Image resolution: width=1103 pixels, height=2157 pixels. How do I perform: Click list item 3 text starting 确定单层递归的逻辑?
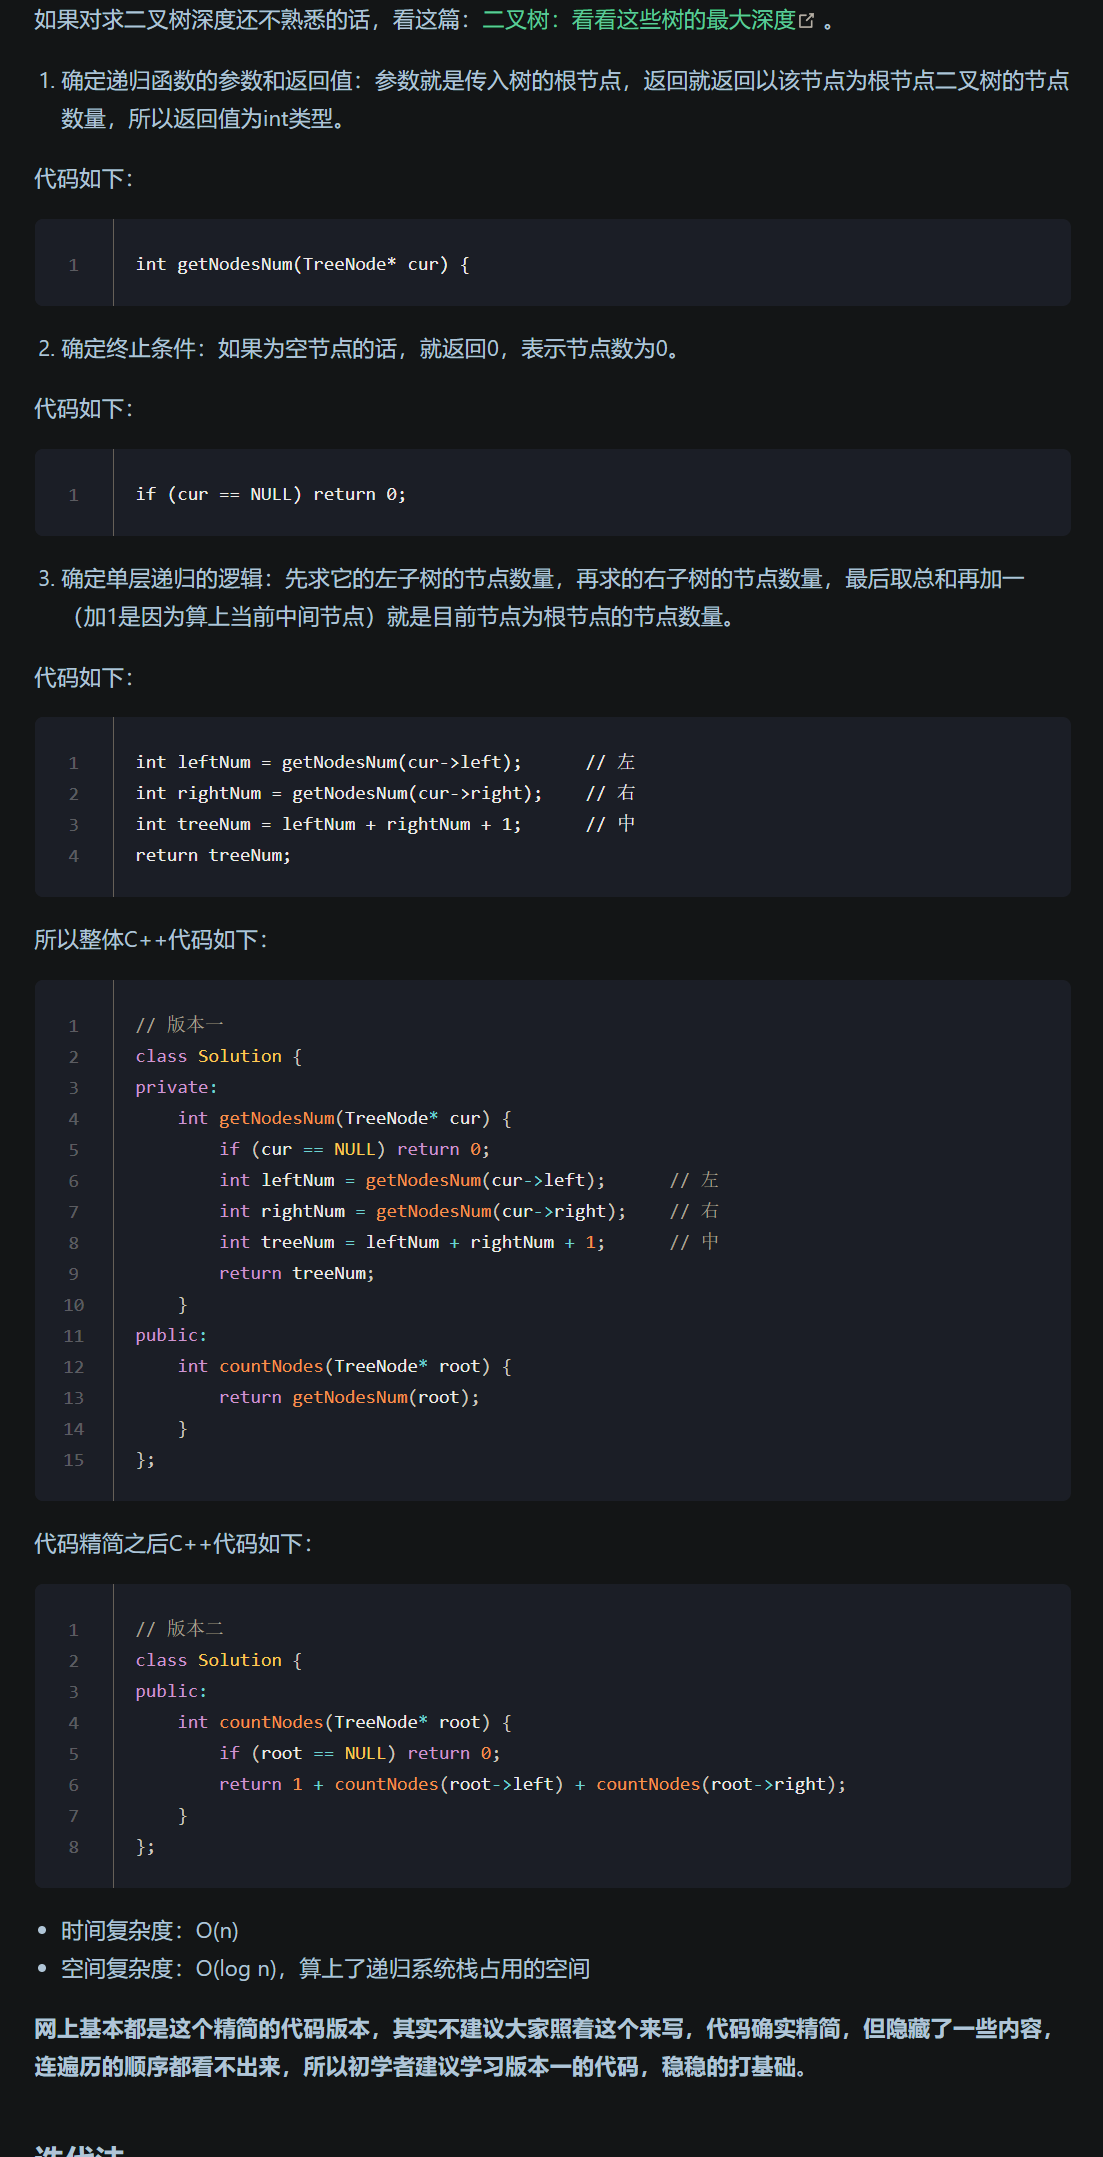[x=543, y=598]
